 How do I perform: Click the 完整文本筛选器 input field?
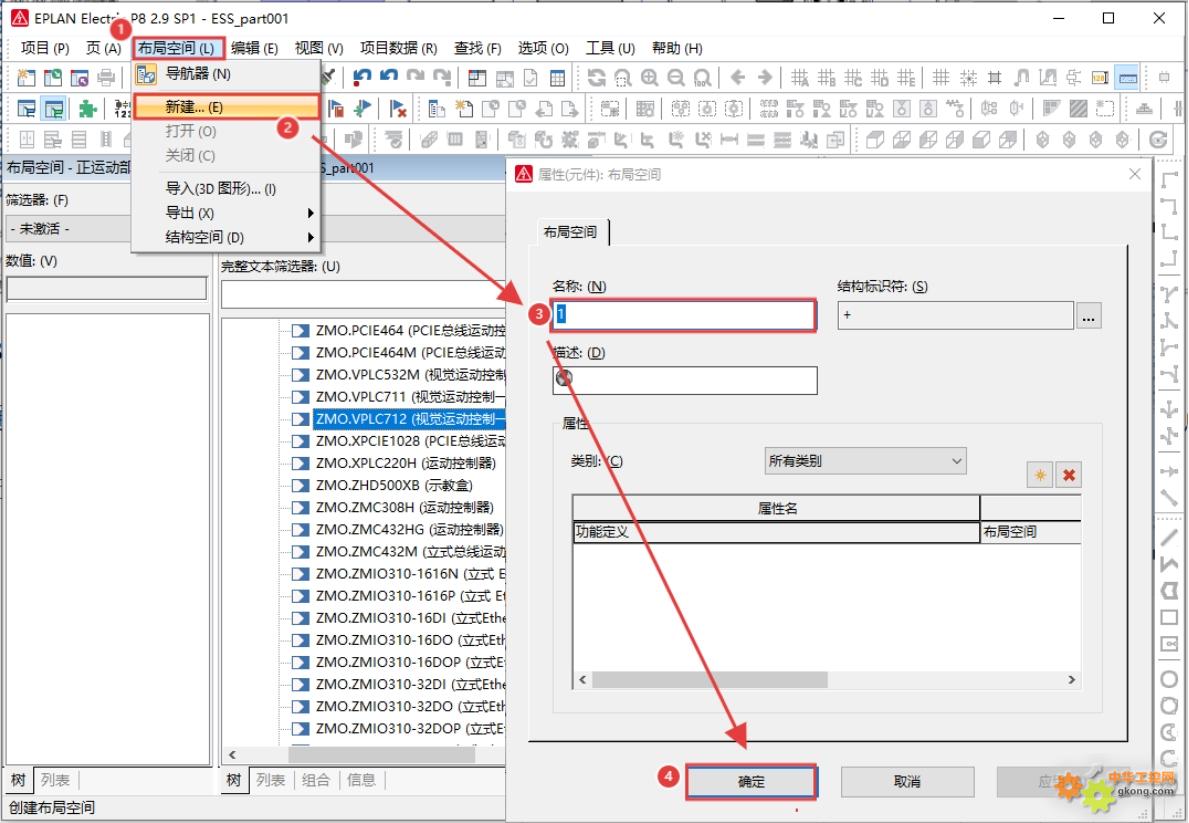363,294
